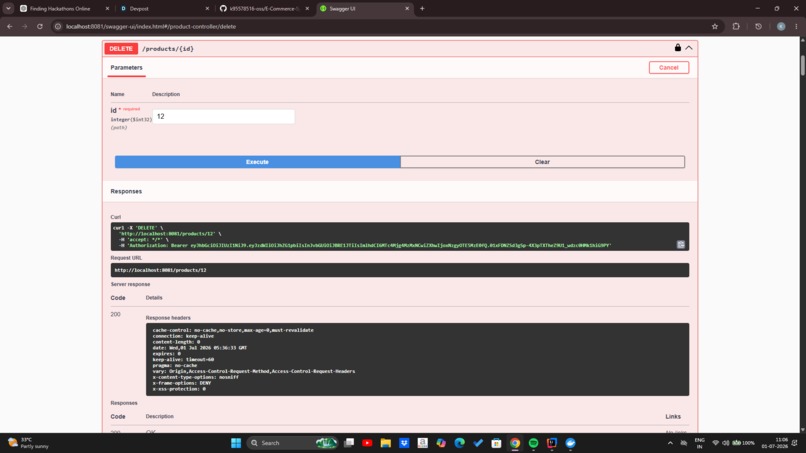Click the 200 server response code
806x453 pixels.
116,314
